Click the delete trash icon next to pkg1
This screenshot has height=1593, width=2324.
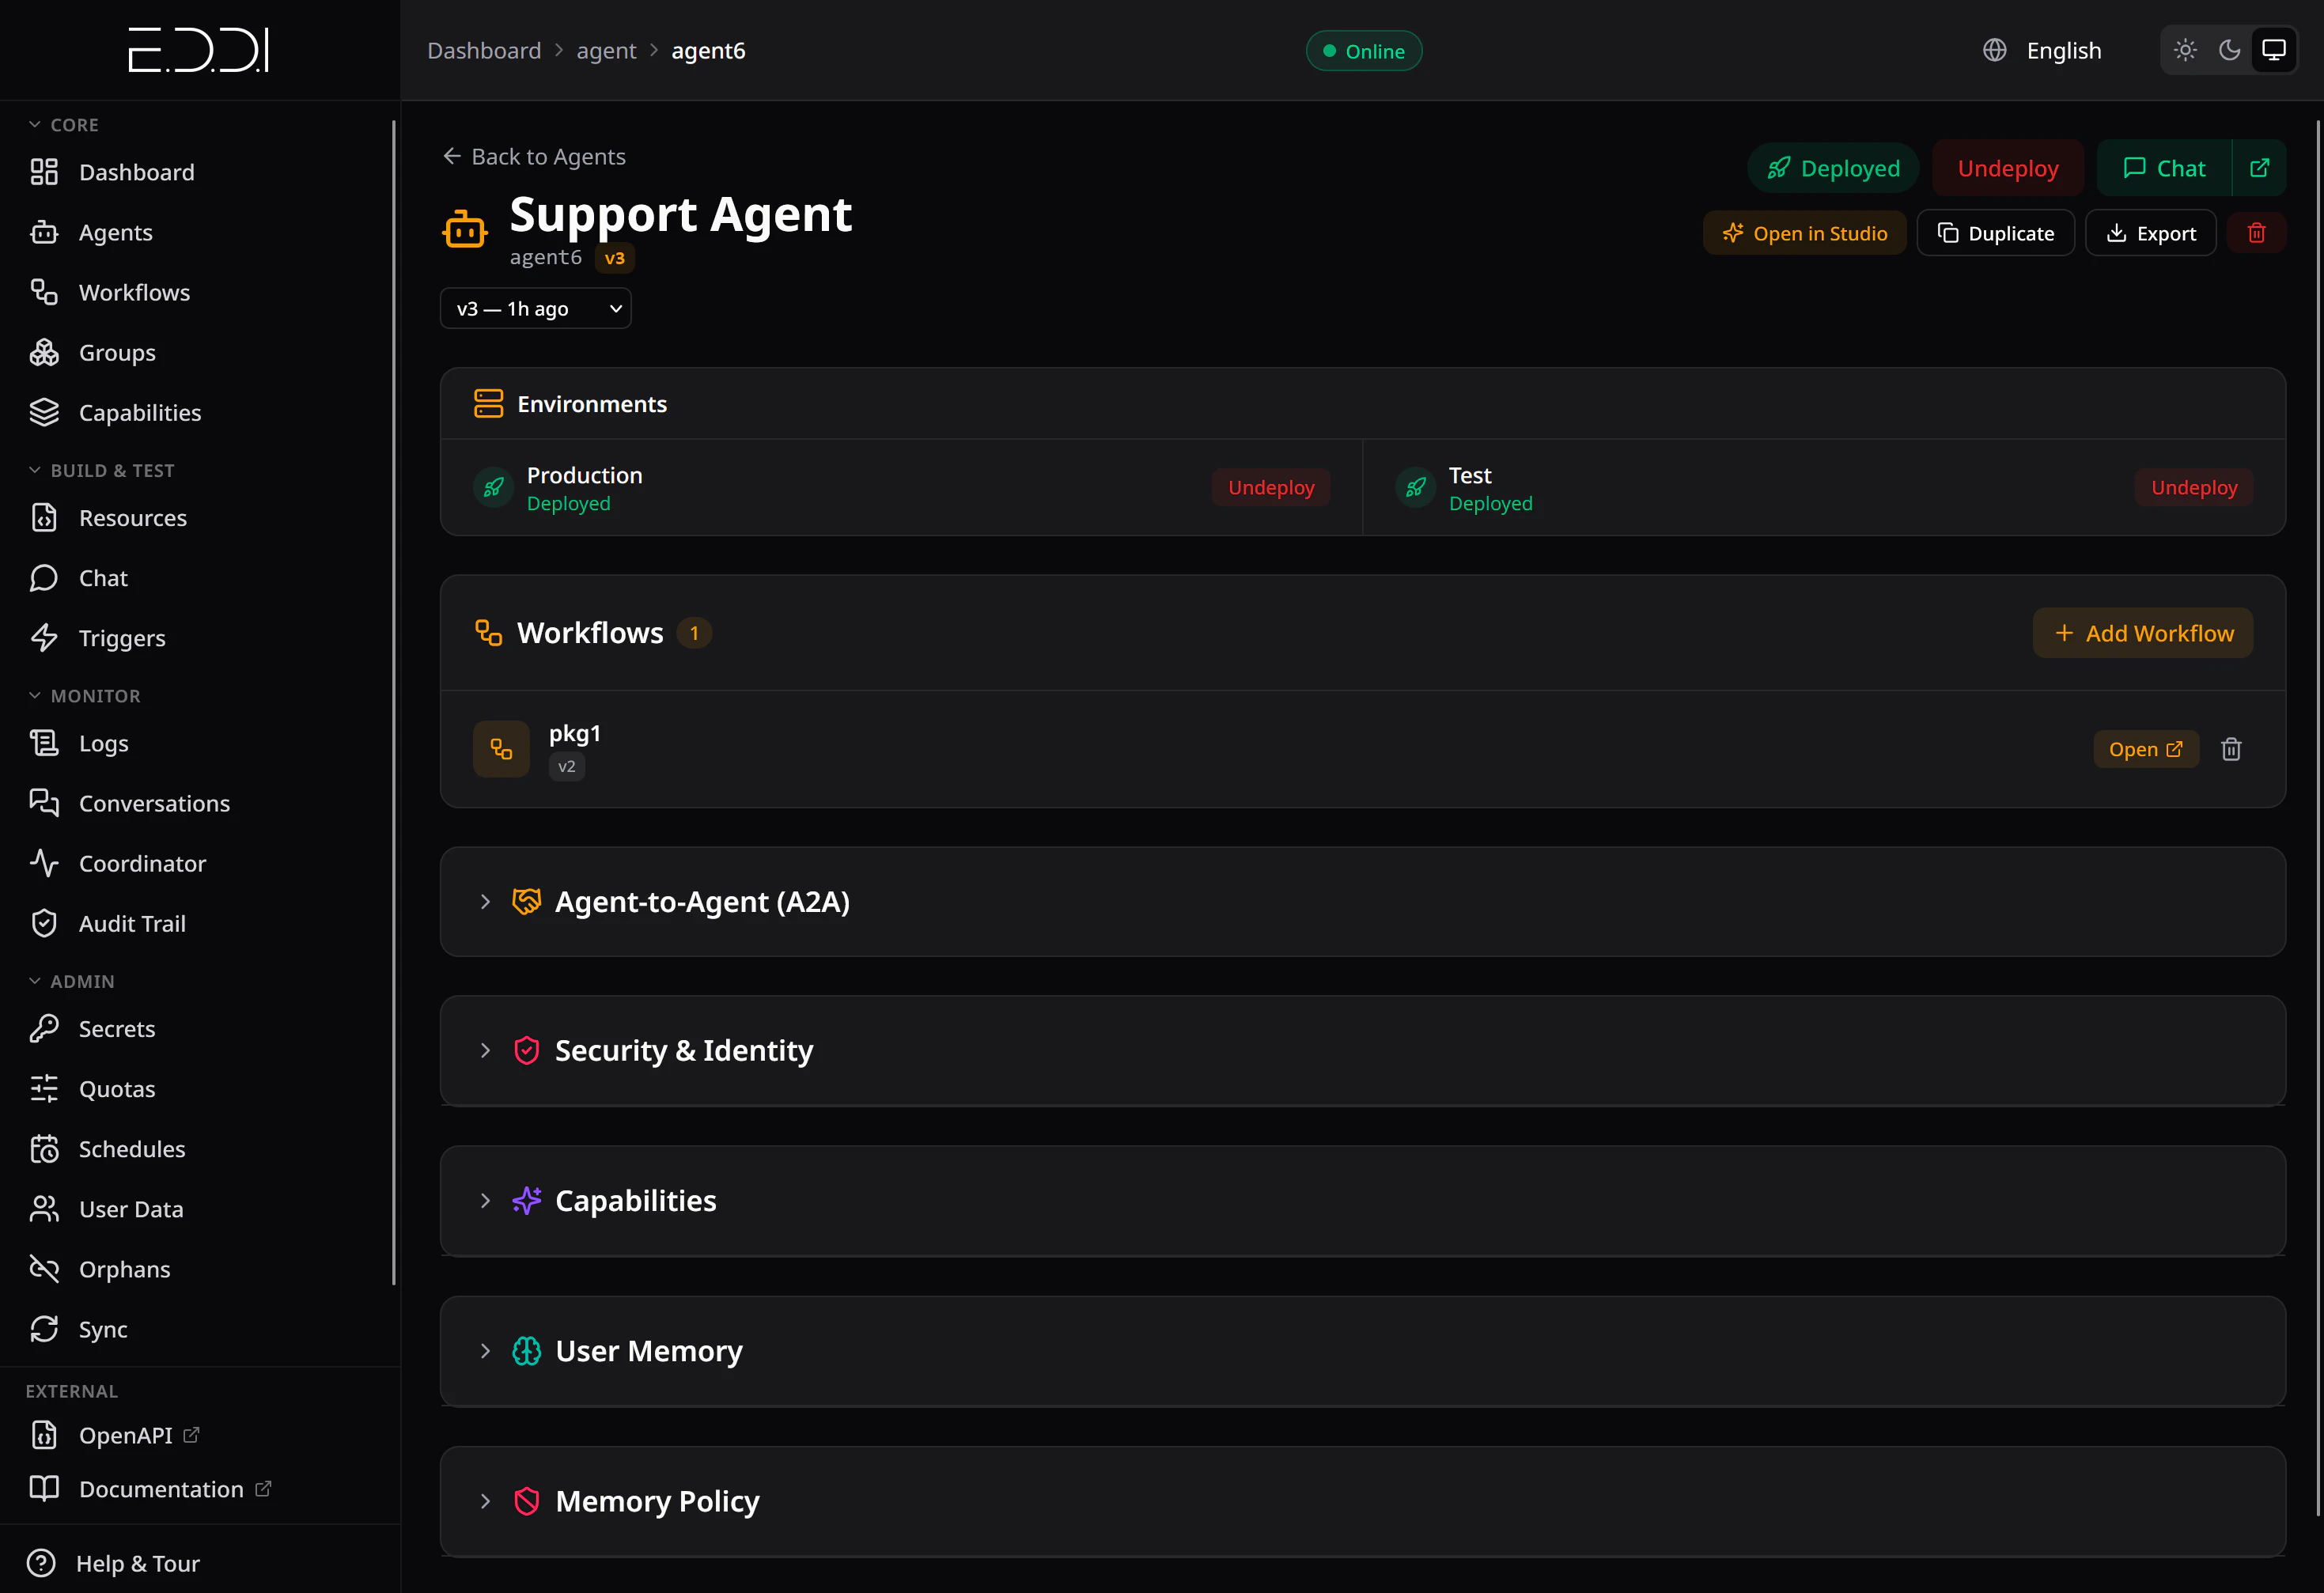[x=2231, y=749]
